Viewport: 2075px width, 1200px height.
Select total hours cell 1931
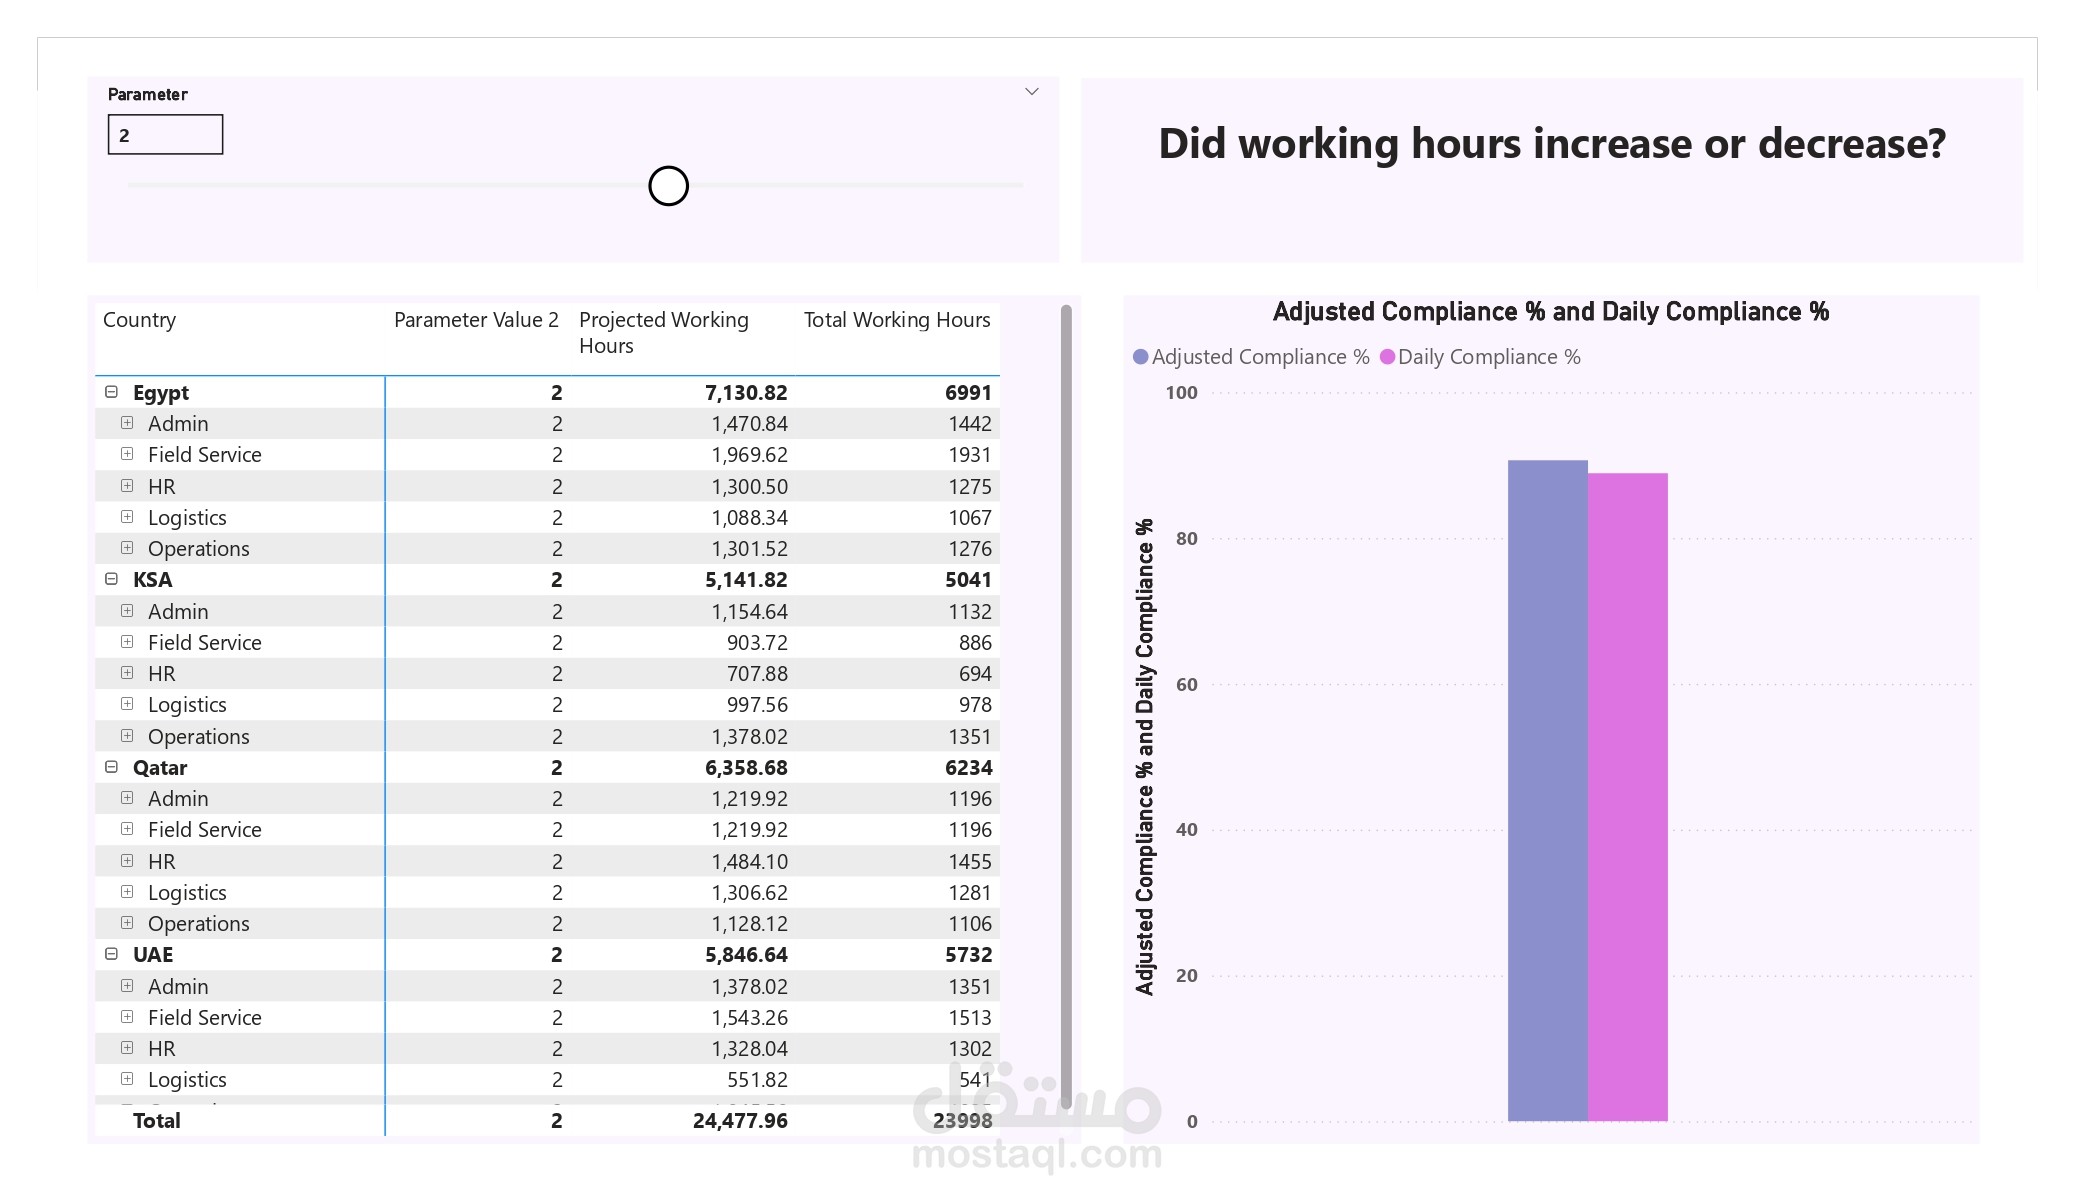click(x=970, y=455)
